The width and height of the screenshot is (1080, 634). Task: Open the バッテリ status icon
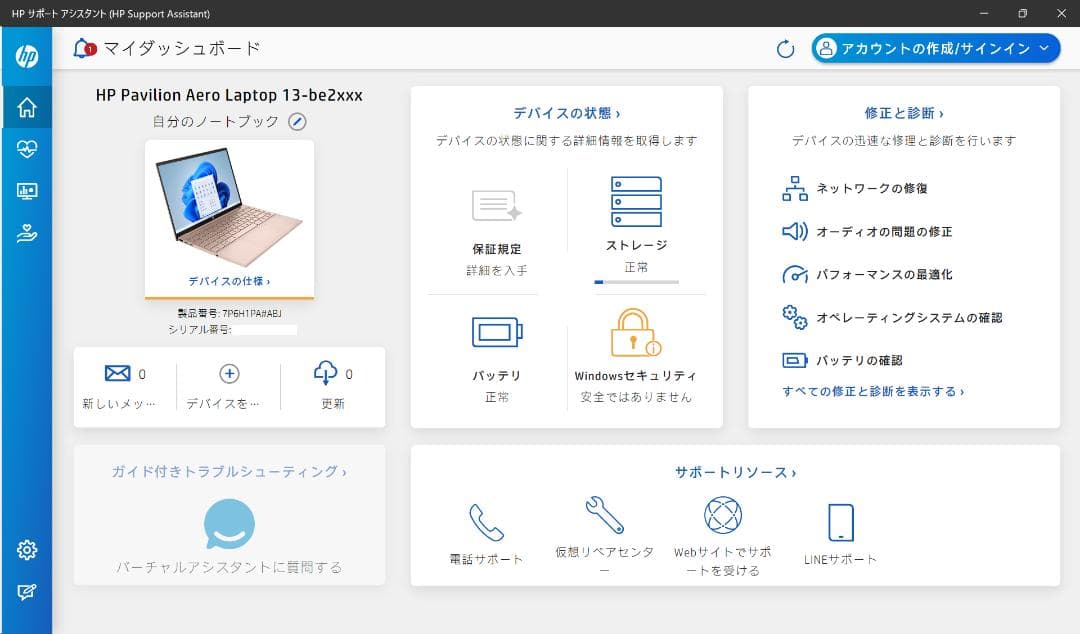click(x=497, y=330)
